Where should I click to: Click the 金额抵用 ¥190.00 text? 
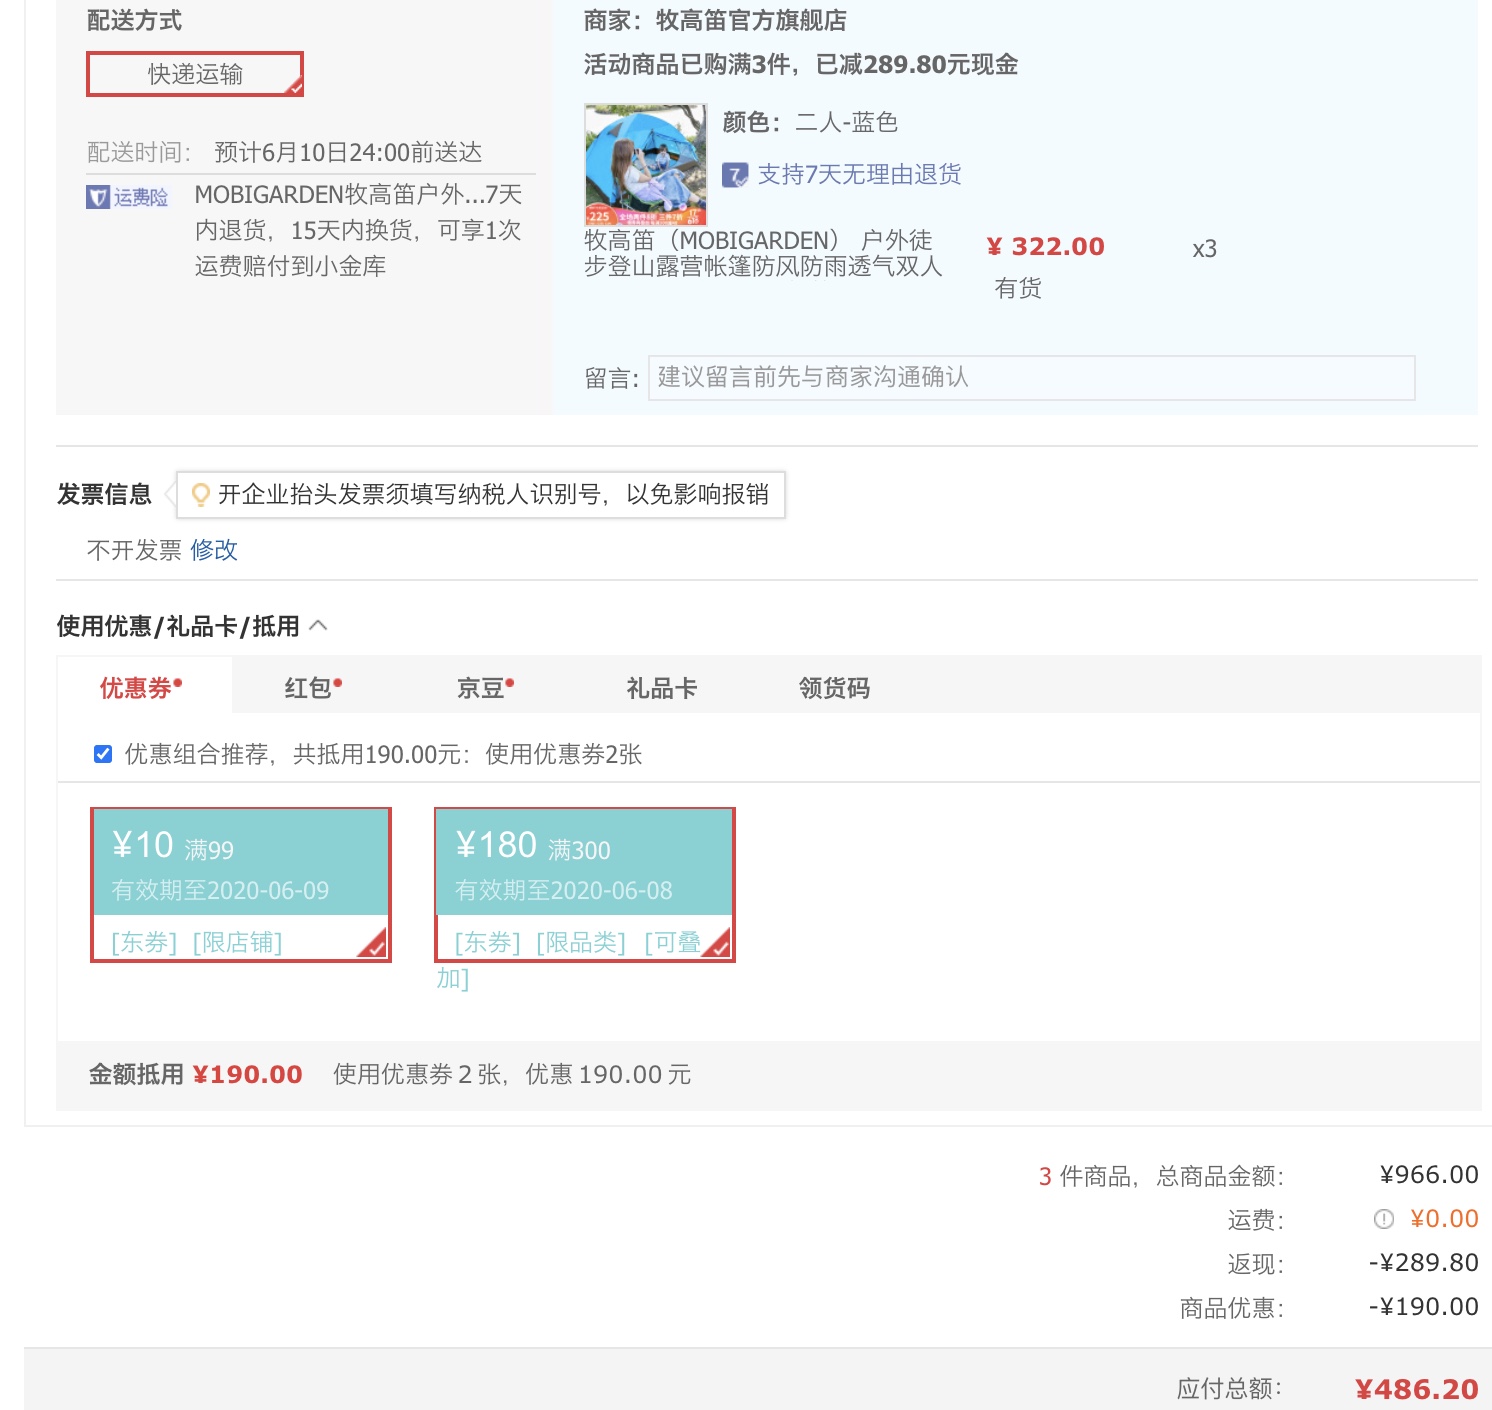[x=196, y=1075]
